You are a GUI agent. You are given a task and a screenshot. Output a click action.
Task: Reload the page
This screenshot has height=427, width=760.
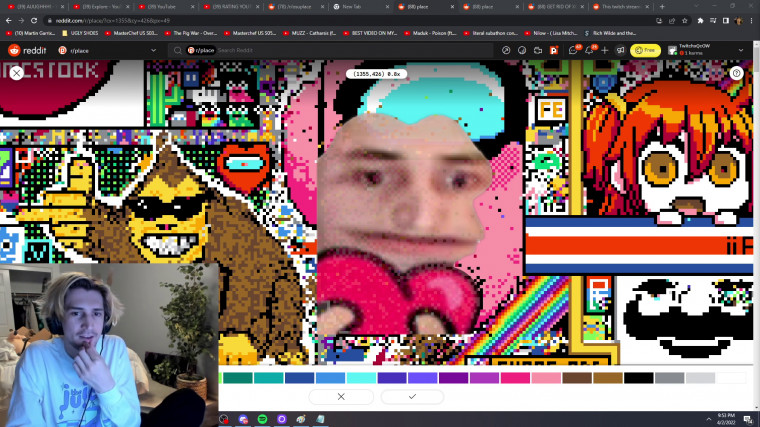coord(34,21)
